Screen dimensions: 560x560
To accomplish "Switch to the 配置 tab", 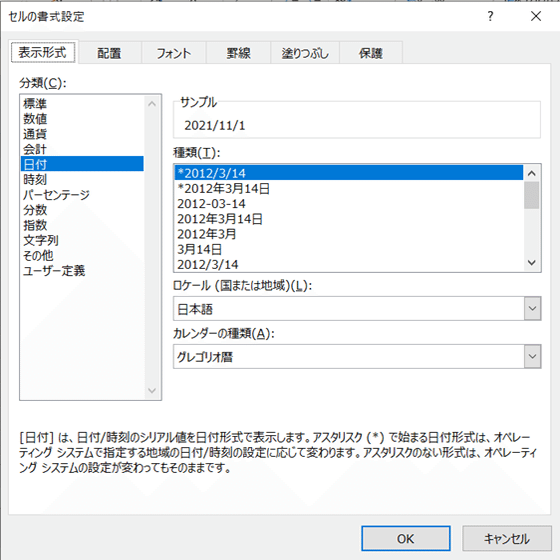I will pos(109,53).
